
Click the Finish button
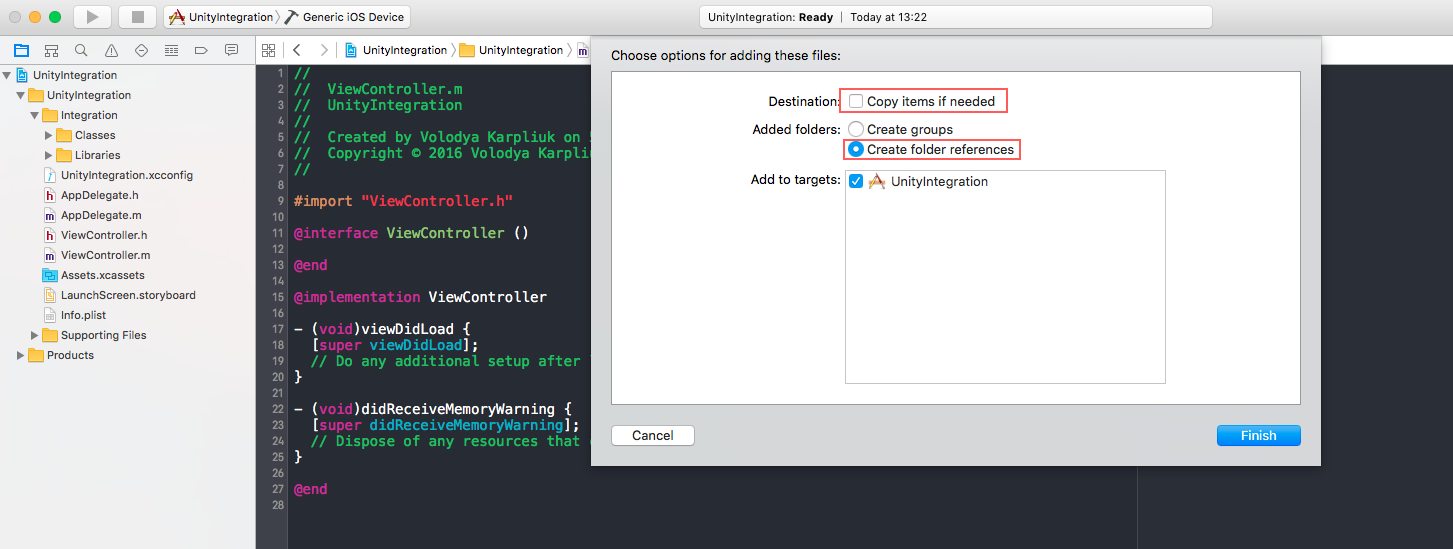tap(1258, 435)
